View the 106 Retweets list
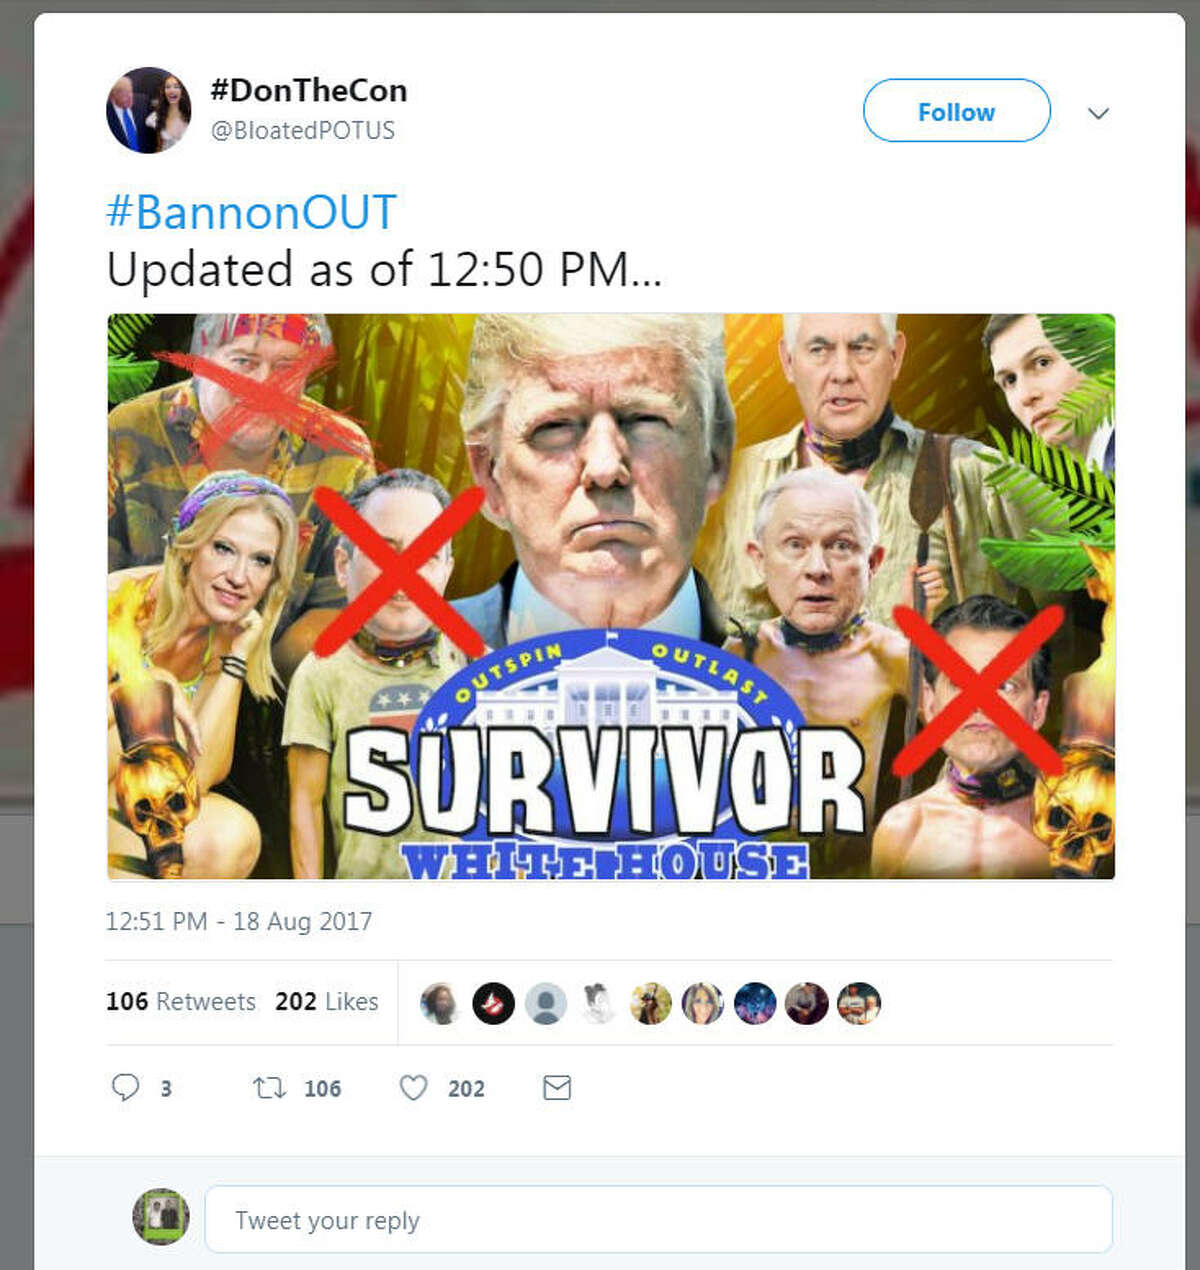 (x=181, y=1001)
